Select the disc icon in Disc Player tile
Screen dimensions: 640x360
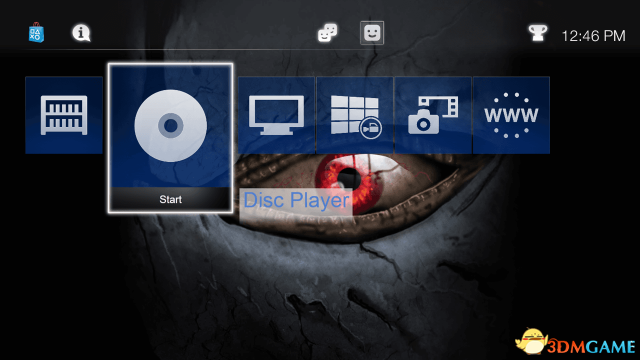coord(171,126)
